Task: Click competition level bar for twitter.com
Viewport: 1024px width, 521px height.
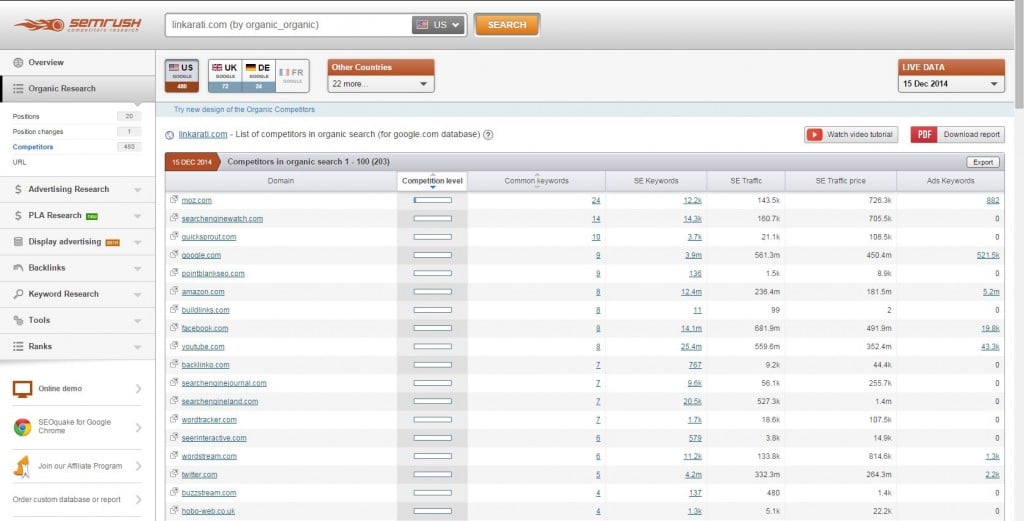Action: pos(432,474)
